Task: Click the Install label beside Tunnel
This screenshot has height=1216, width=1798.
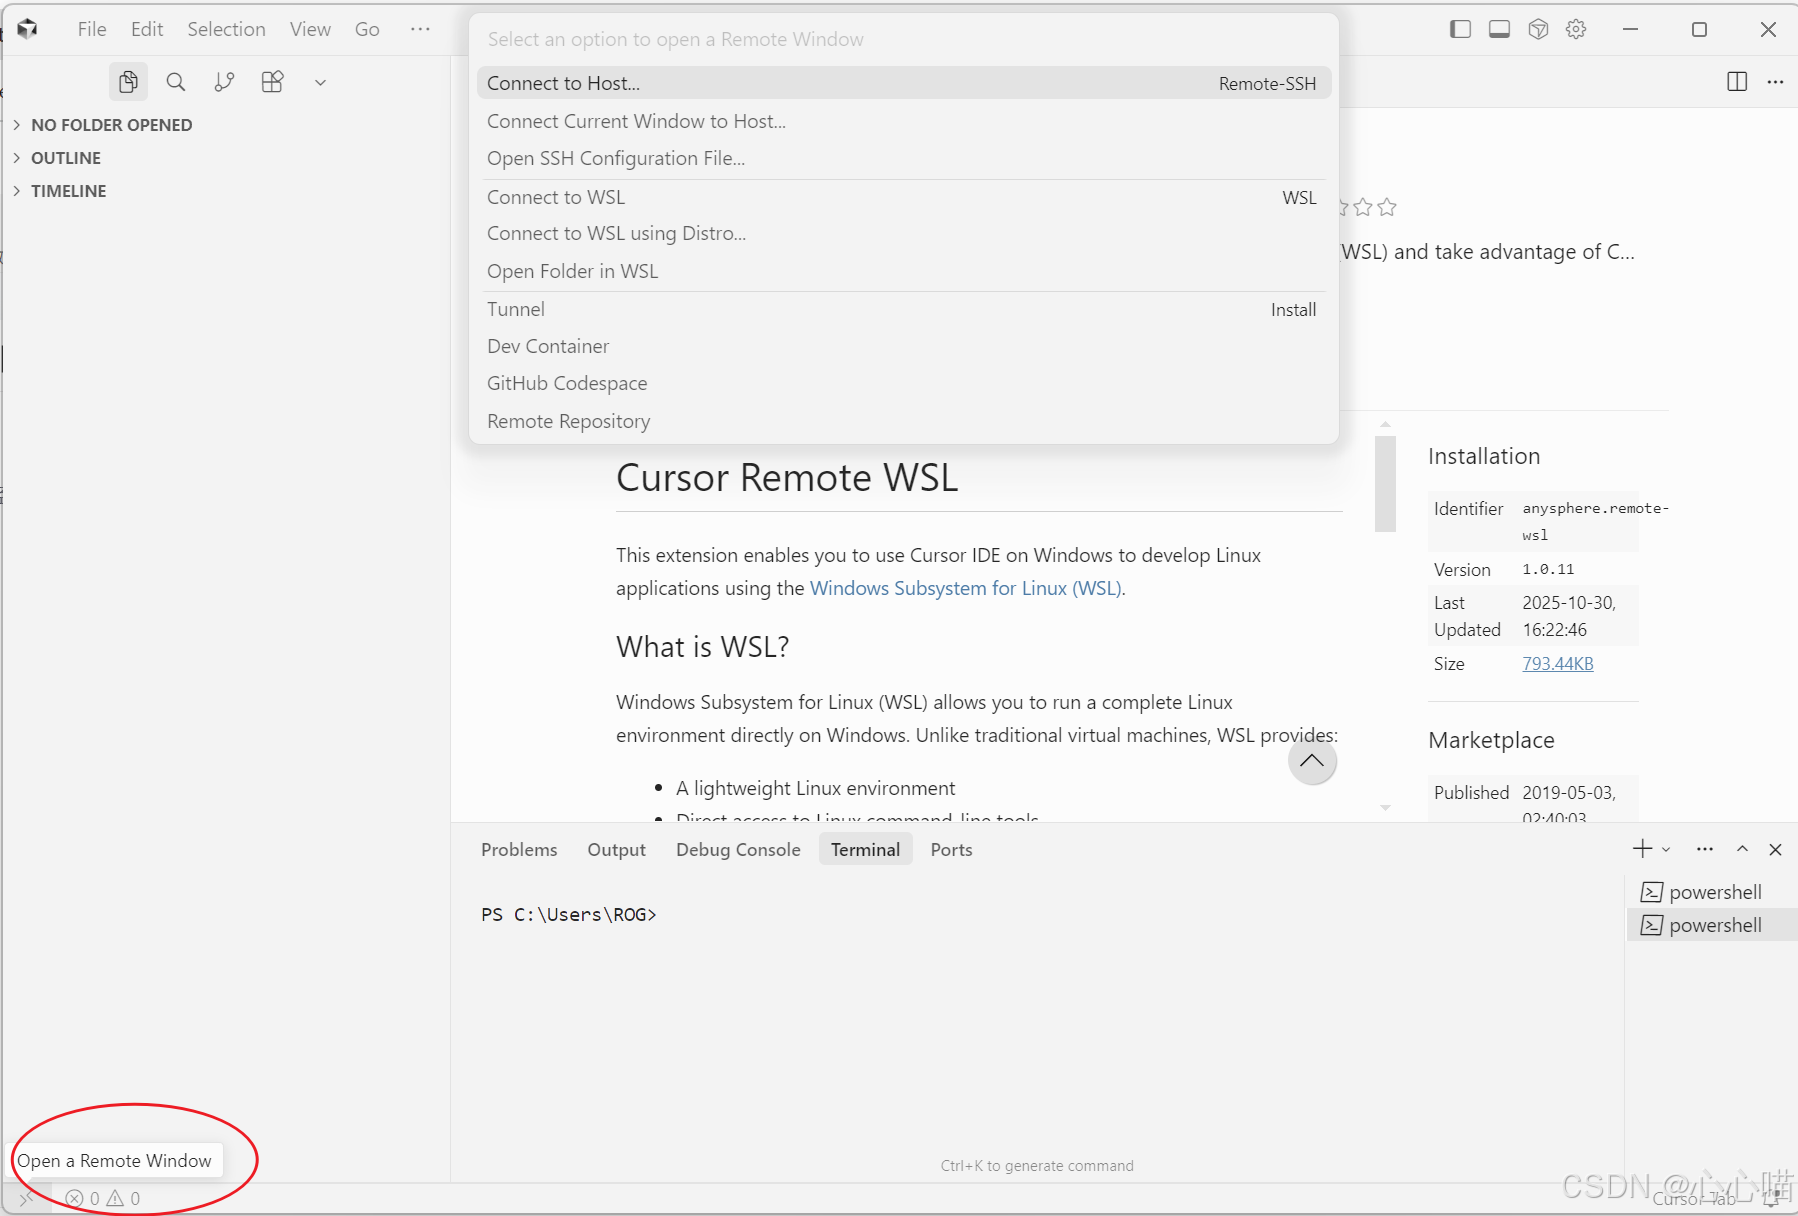Action: tap(1293, 310)
